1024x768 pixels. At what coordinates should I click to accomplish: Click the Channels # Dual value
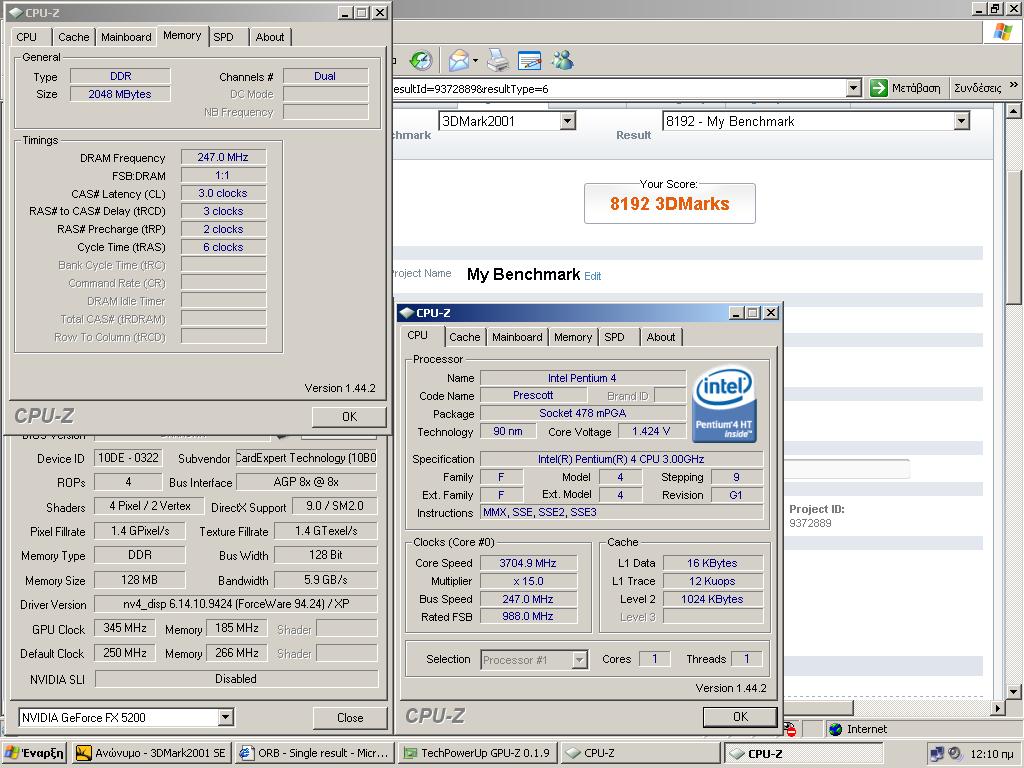tap(325, 76)
